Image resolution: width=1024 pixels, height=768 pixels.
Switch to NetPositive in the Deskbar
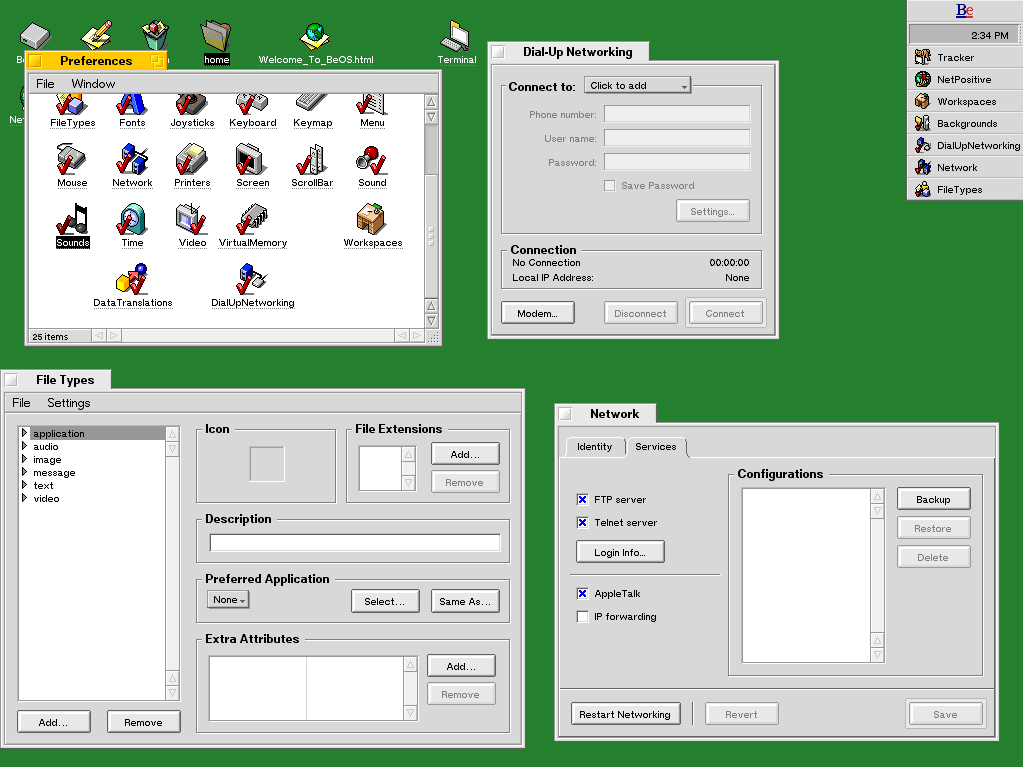(x=964, y=79)
